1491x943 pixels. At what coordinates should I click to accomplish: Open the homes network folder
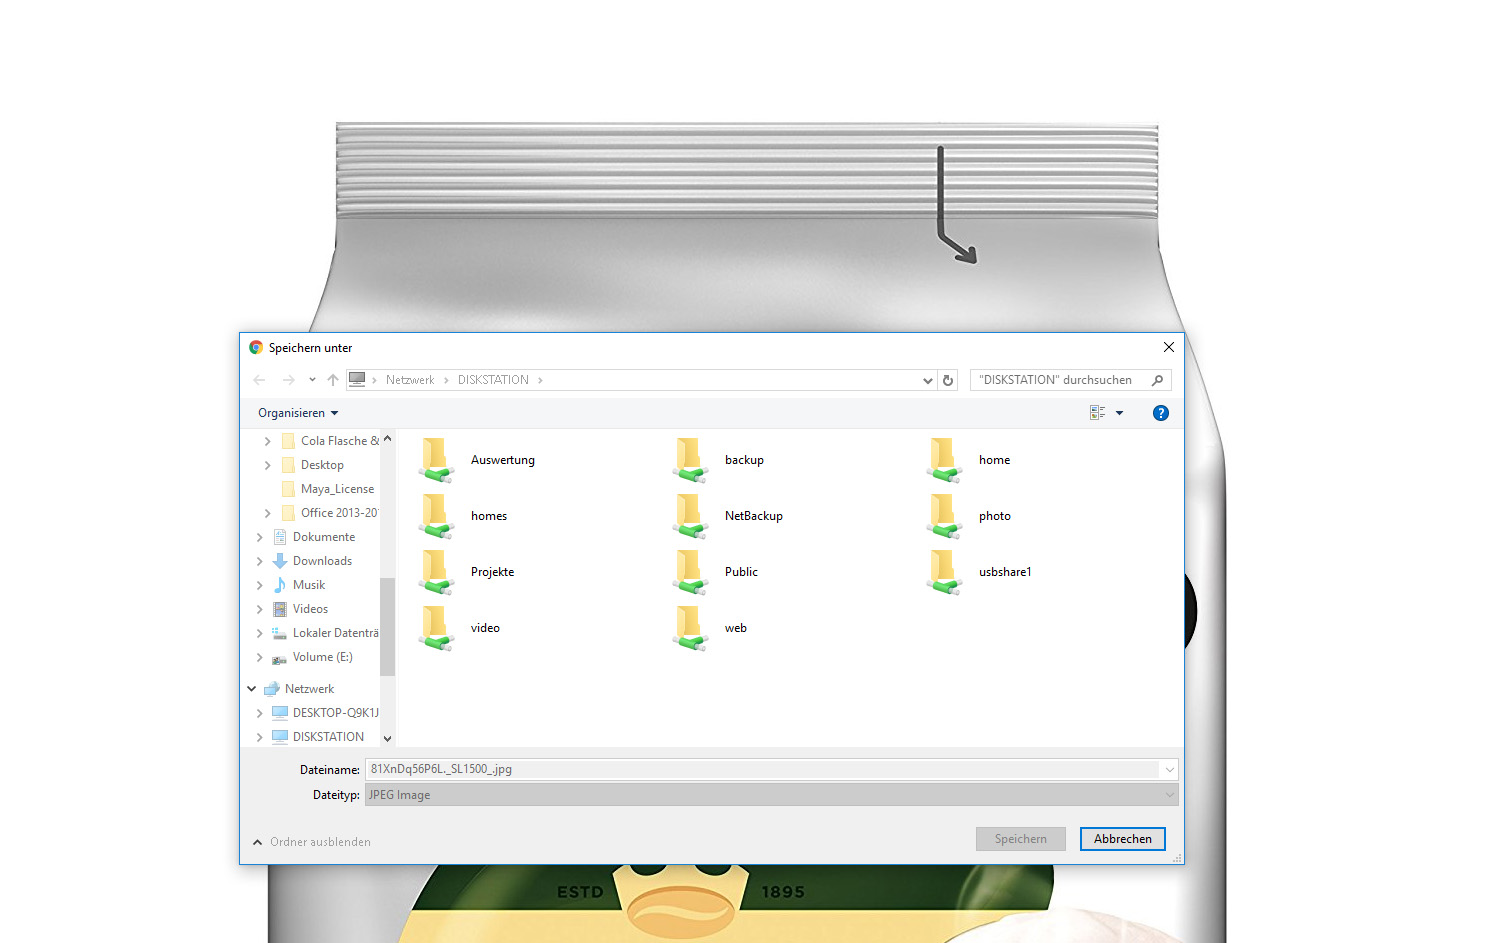click(464, 516)
